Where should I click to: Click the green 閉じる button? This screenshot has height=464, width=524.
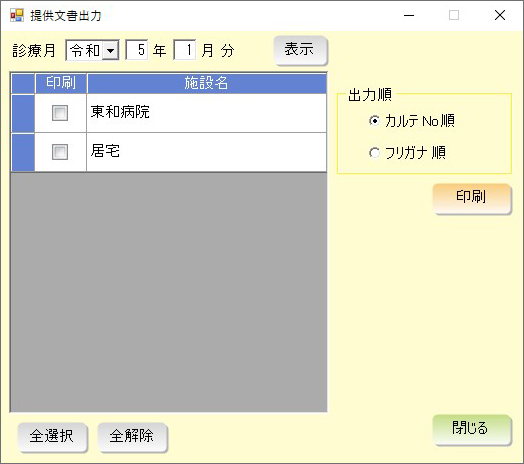tap(472, 430)
